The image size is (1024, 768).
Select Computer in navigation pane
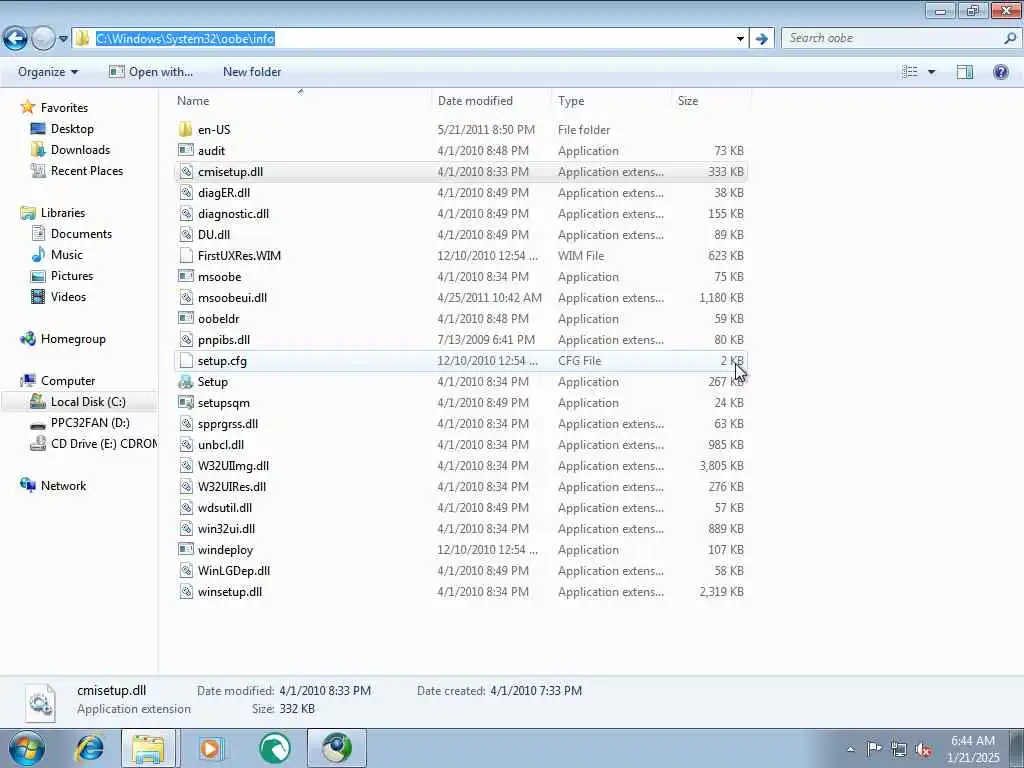68,381
